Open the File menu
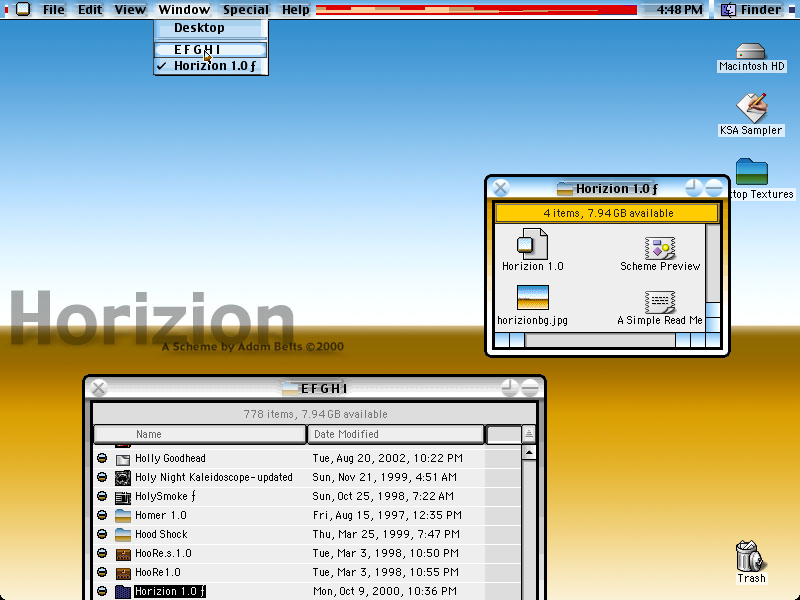 click(54, 10)
